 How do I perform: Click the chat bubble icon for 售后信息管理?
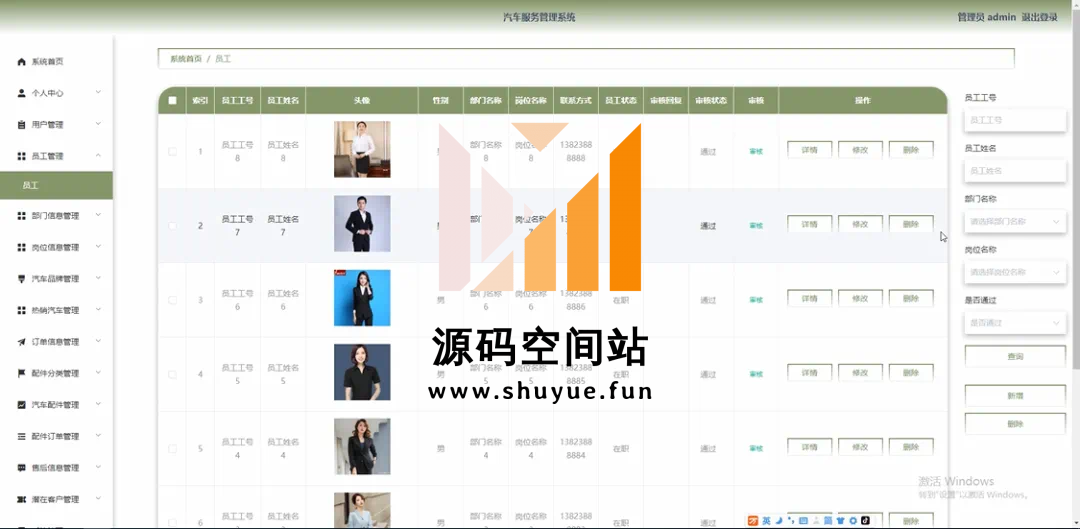coord(21,468)
